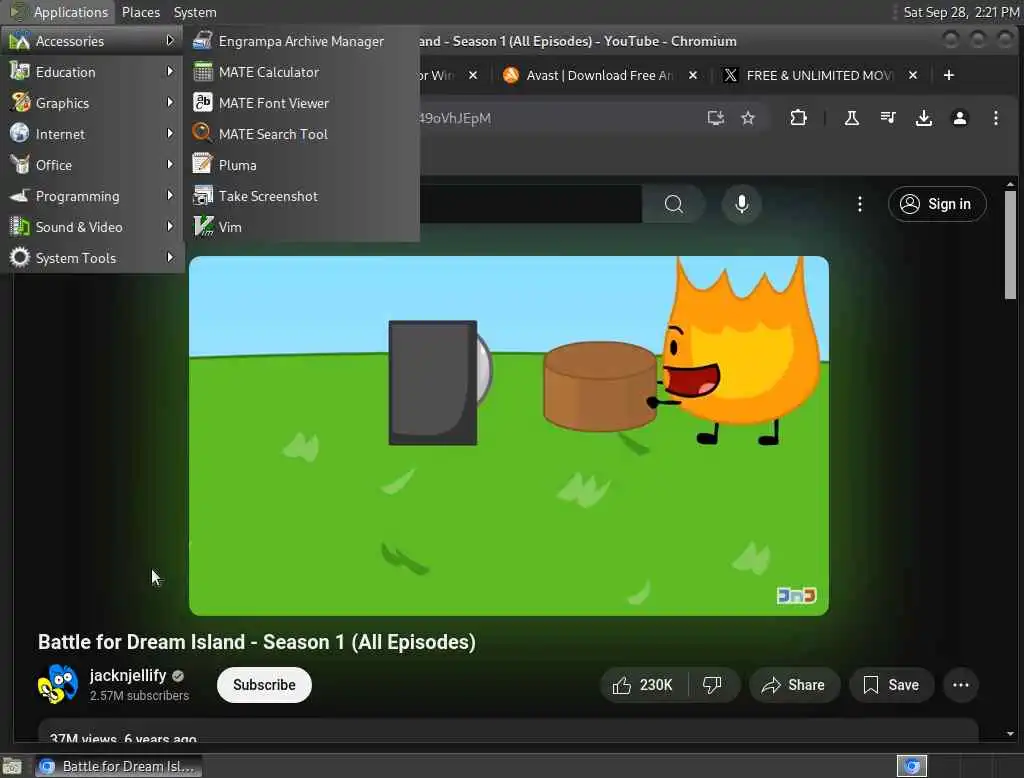1024x778 pixels.
Task: Expand the System Tools submenu arrow
Action: tap(170, 257)
